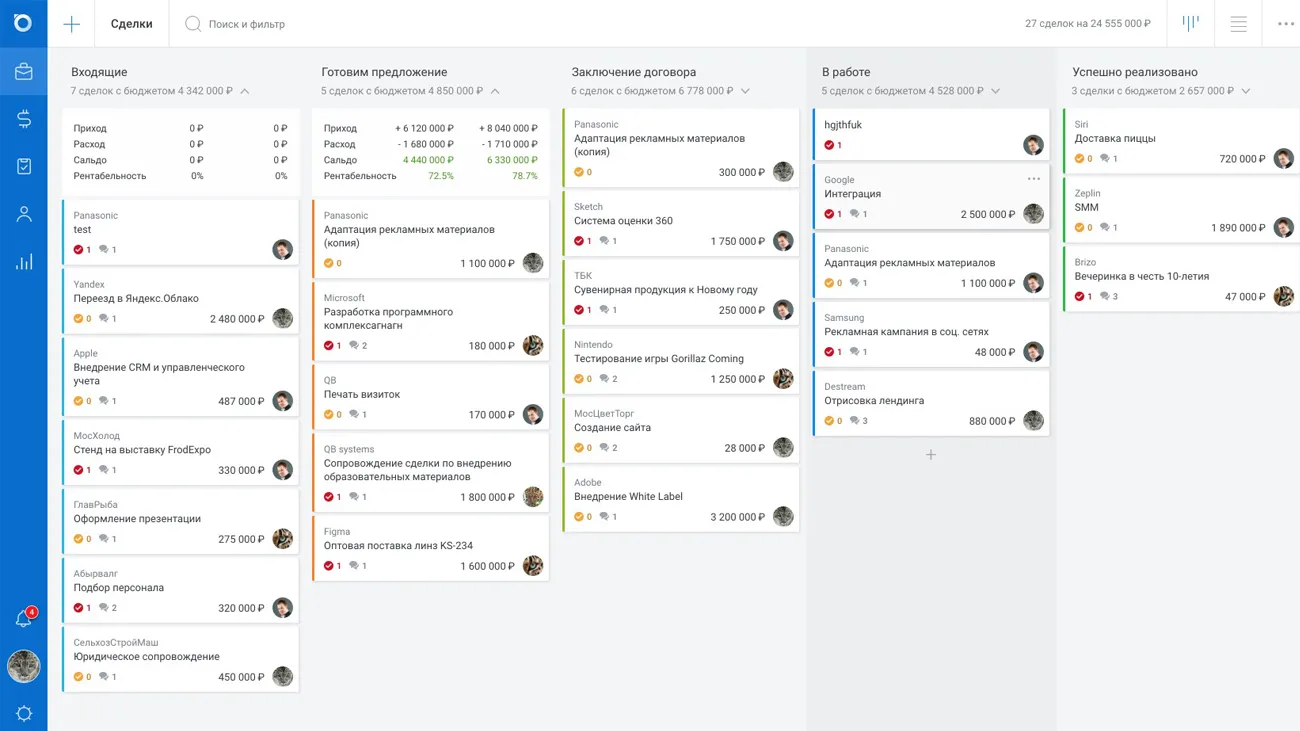Switch to list view icon
The height and width of the screenshot is (731, 1300).
[1238, 24]
